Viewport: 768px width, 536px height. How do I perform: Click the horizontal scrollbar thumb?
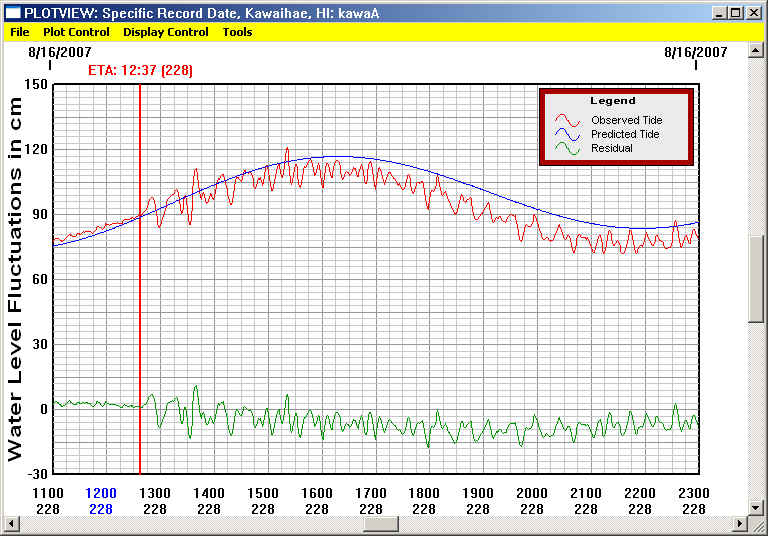click(x=381, y=524)
